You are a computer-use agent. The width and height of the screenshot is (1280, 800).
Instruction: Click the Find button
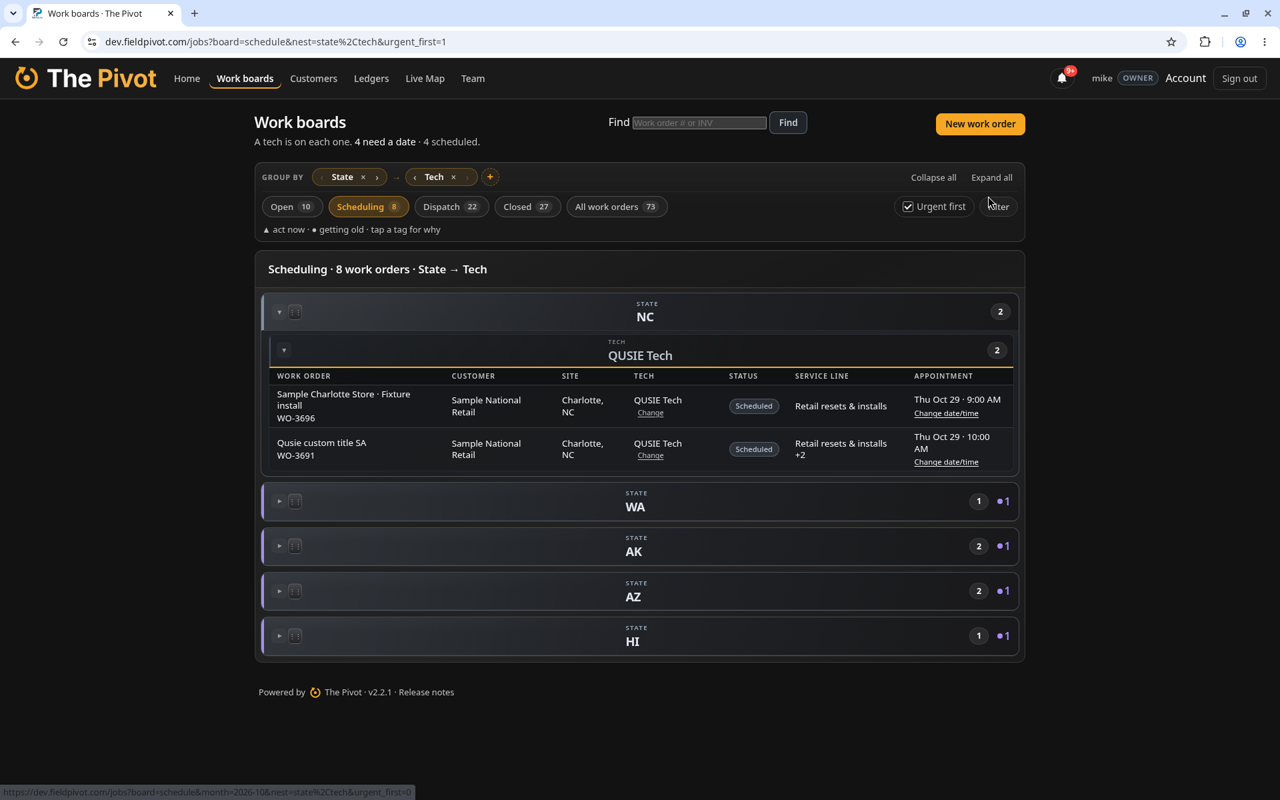[x=788, y=122]
